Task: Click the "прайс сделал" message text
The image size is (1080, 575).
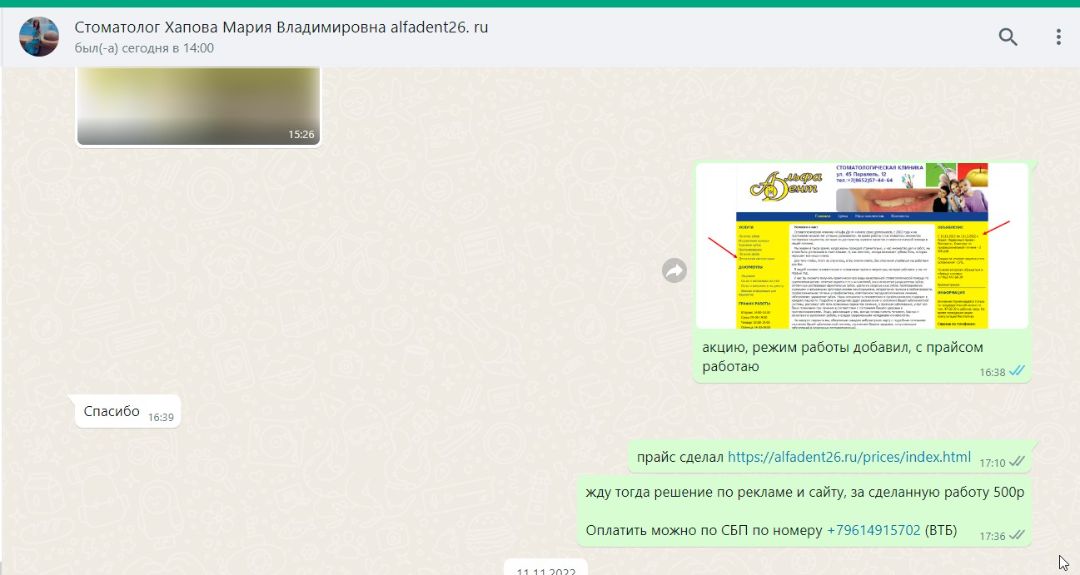Action: [x=680, y=457]
